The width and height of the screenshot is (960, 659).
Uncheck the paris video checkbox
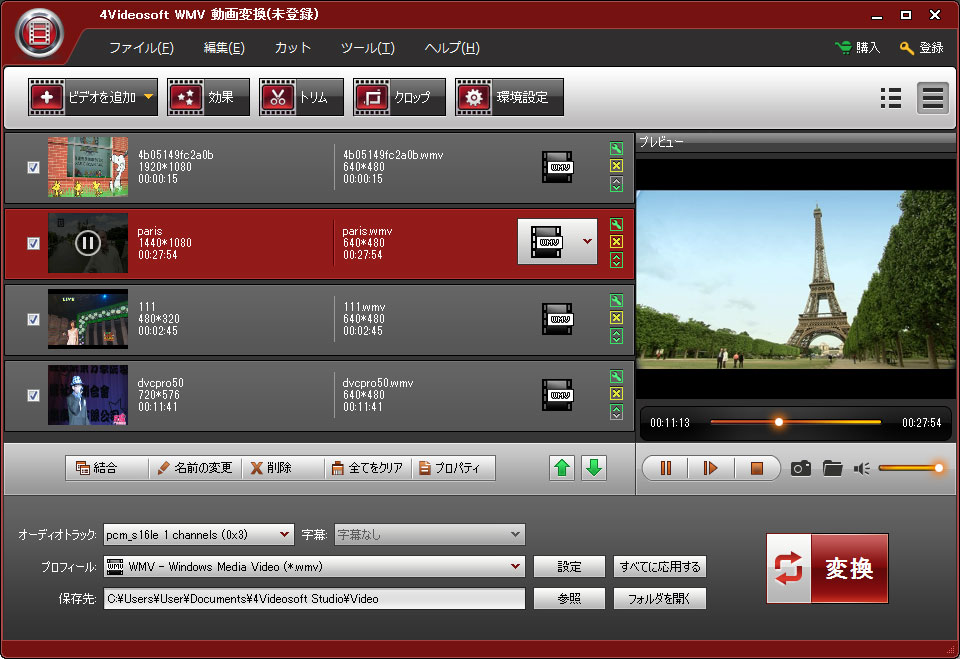coord(33,243)
